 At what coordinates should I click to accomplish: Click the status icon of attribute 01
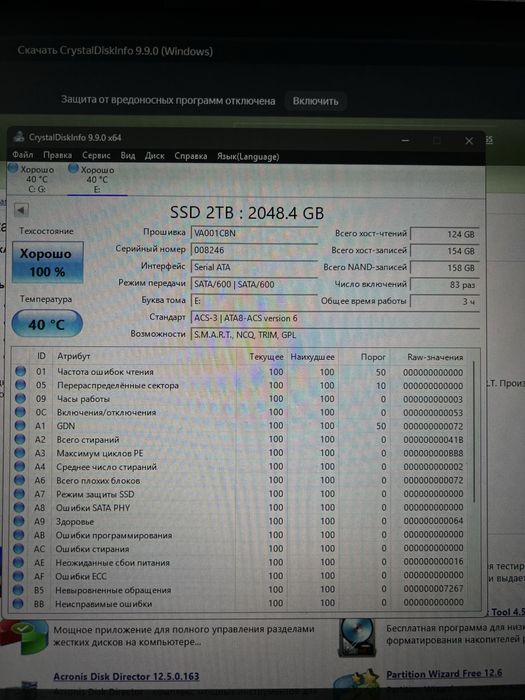click(20, 371)
